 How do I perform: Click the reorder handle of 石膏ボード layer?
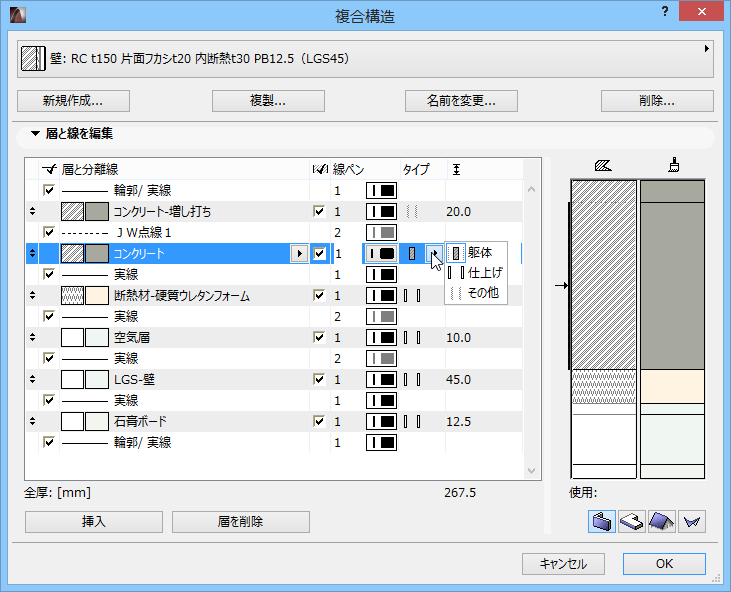click(x=32, y=421)
